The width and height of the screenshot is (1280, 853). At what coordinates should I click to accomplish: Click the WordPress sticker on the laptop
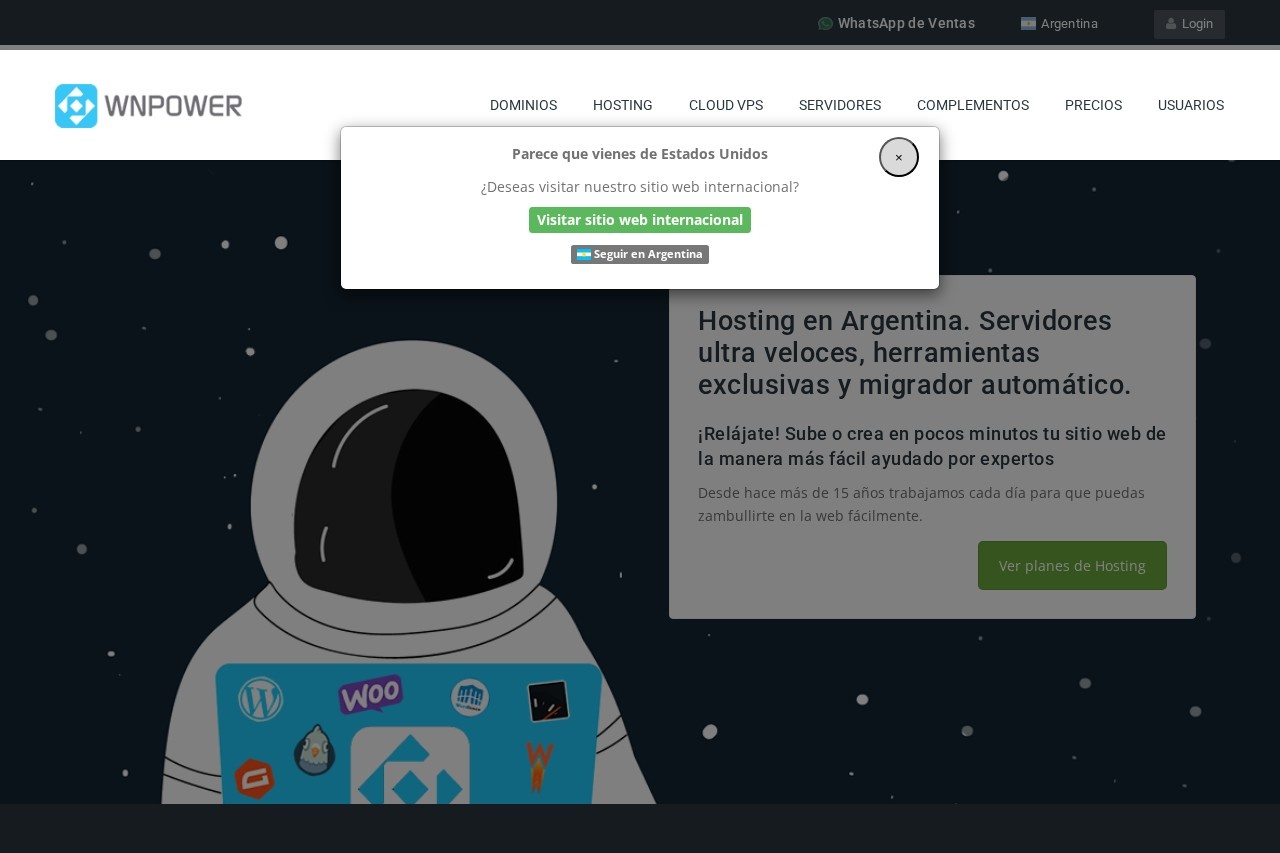coord(261,699)
